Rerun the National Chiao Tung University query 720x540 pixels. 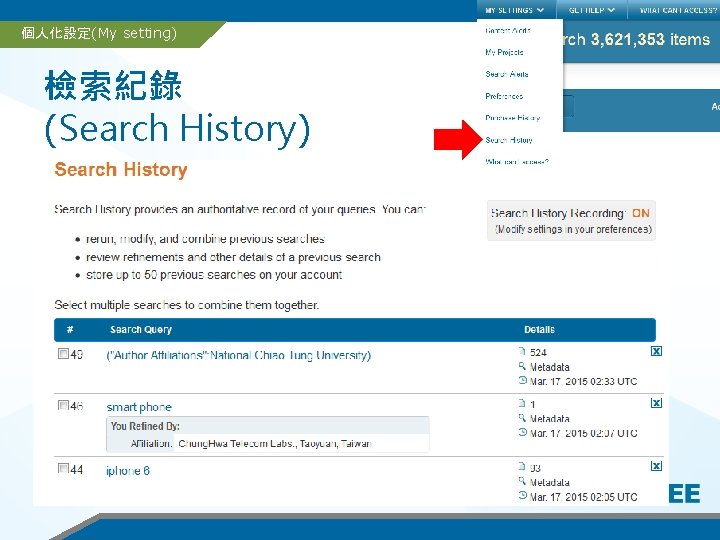tap(238, 355)
